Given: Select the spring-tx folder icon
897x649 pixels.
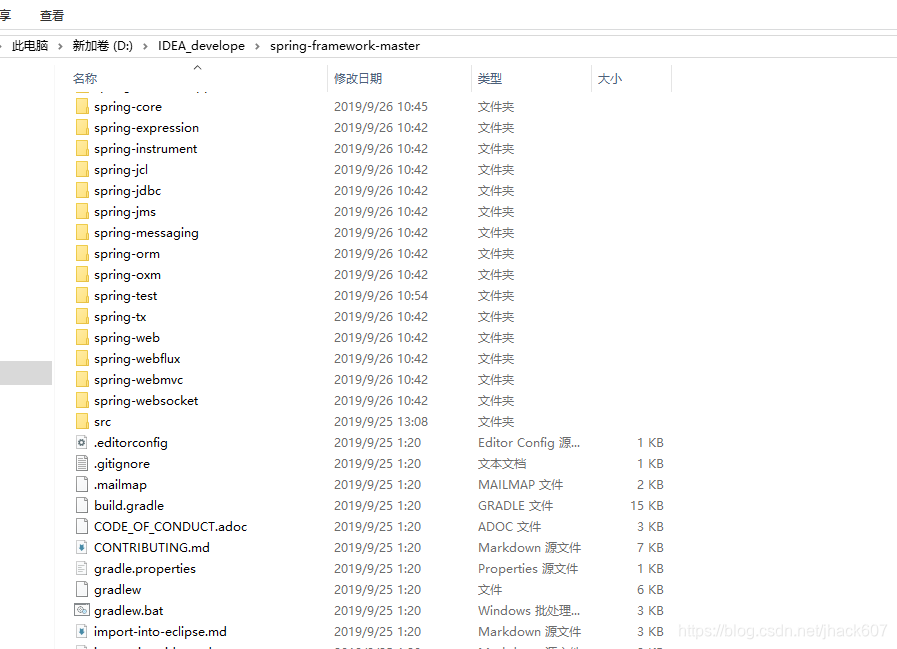Looking at the screenshot, I should (82, 316).
